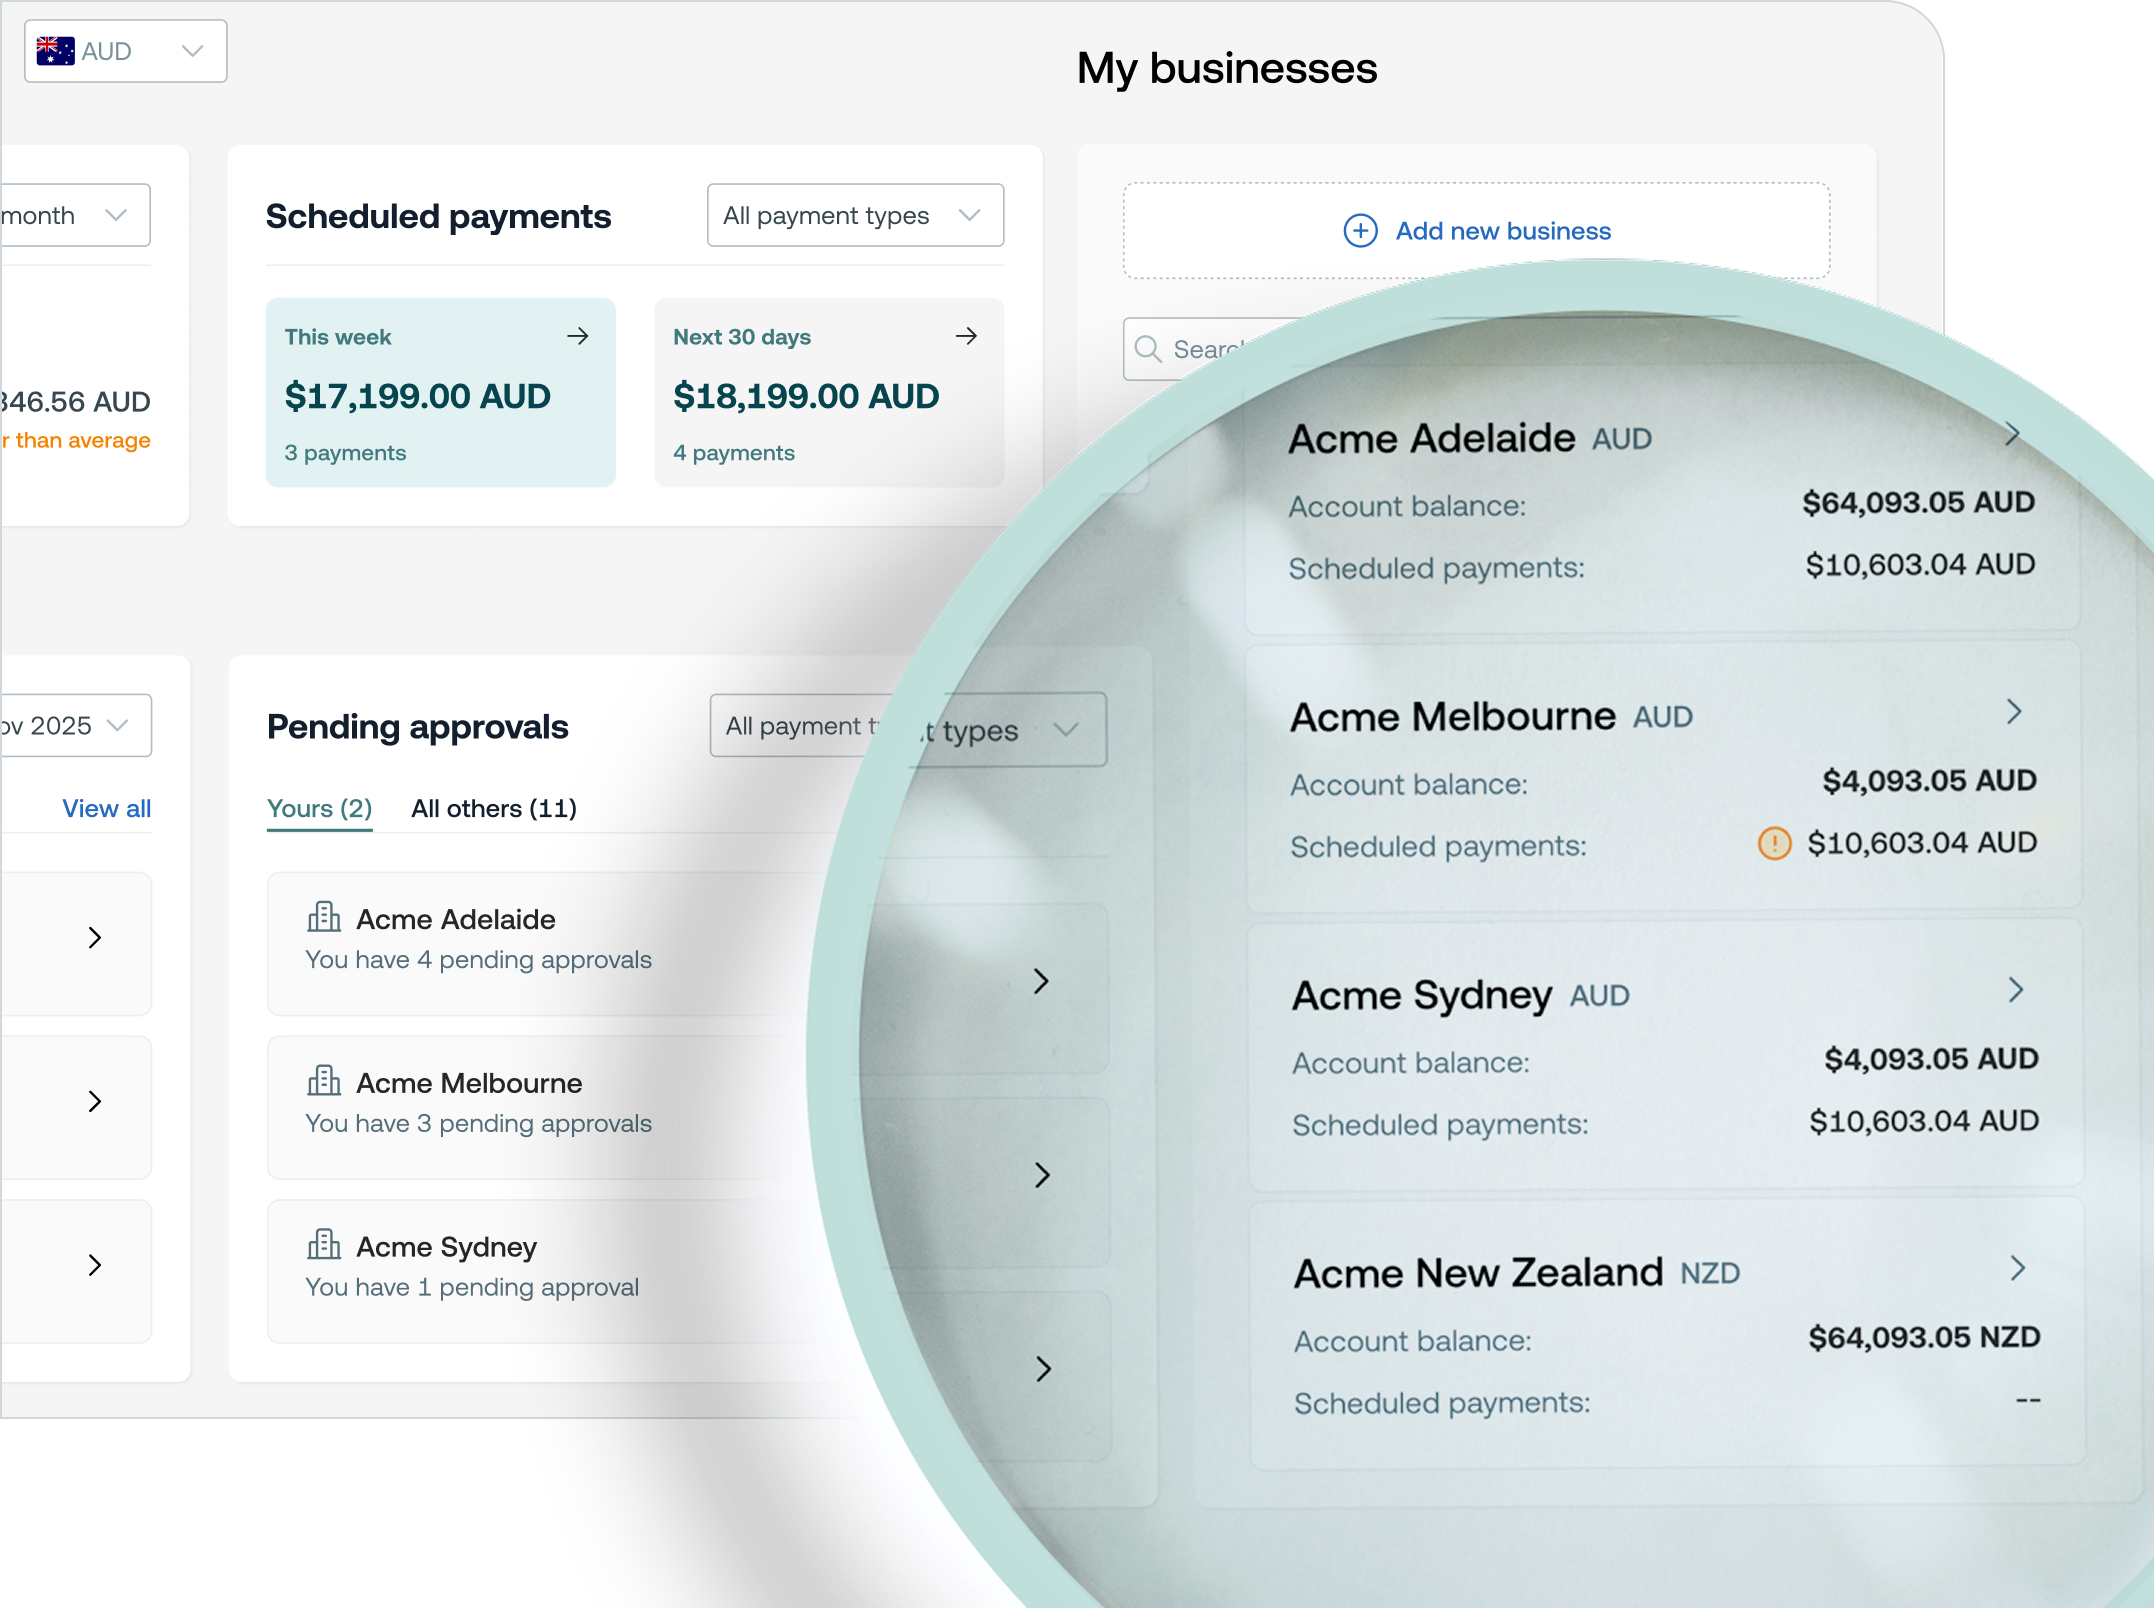Click the building icon beside Acme Sydney
The image size is (2154, 1608).
324,1245
